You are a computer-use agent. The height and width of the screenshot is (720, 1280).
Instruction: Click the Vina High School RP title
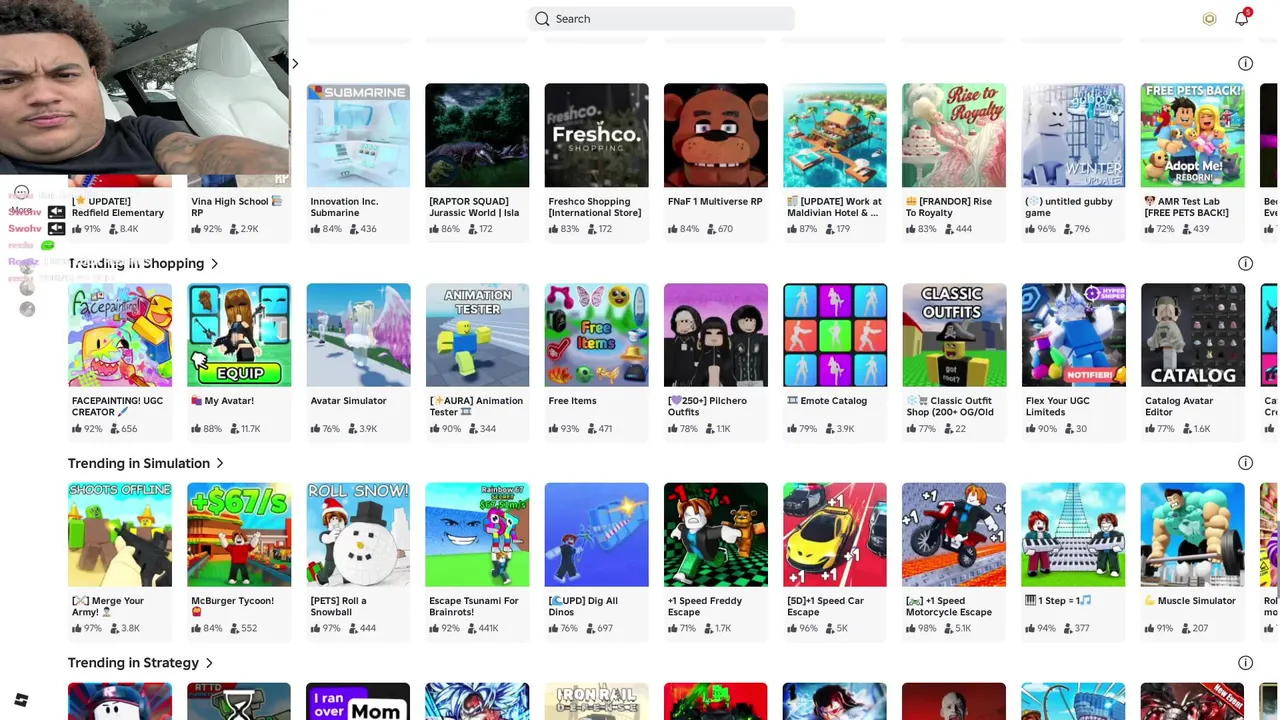pyautogui.click(x=237, y=207)
